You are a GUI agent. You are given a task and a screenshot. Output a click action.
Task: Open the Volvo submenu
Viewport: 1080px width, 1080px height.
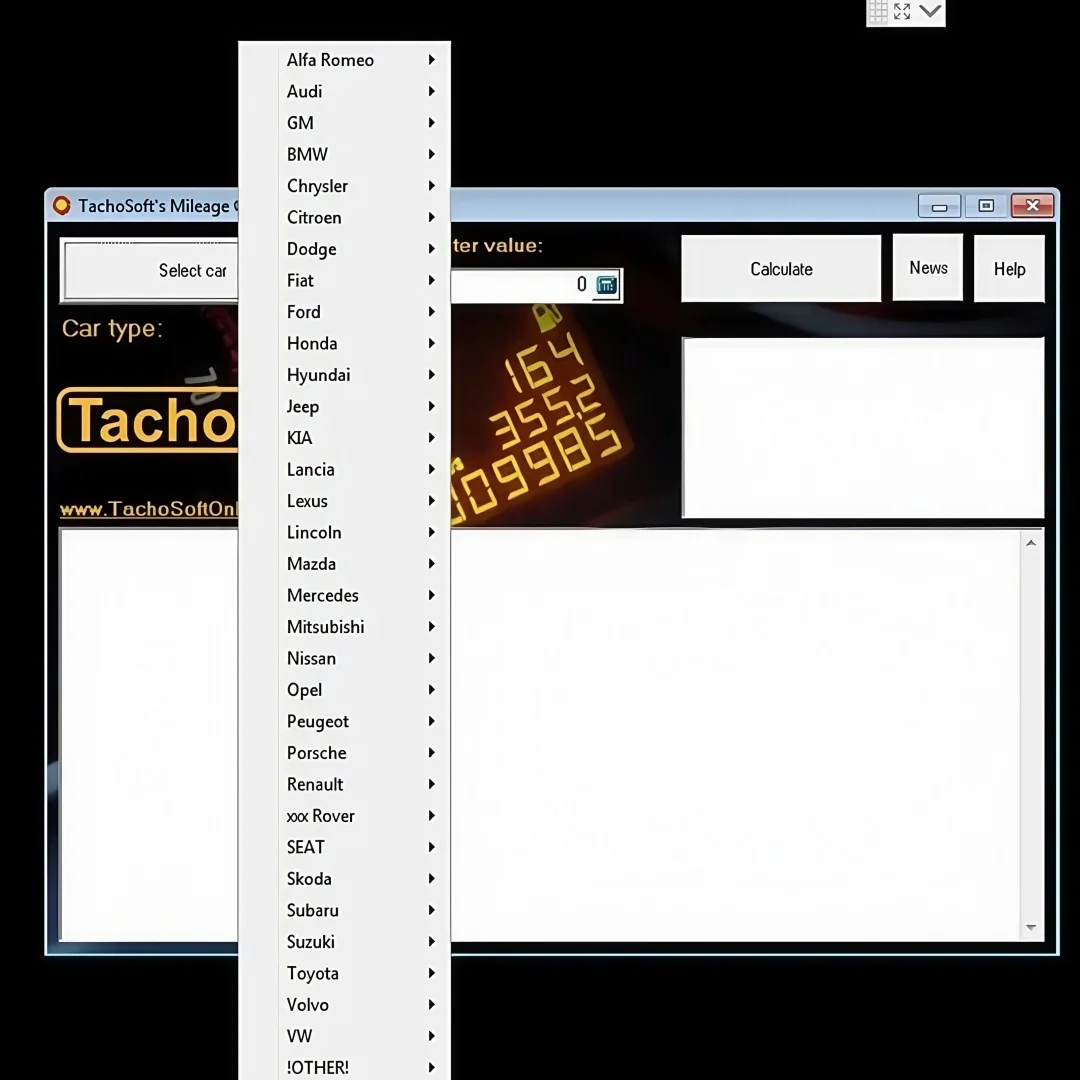tap(344, 1006)
